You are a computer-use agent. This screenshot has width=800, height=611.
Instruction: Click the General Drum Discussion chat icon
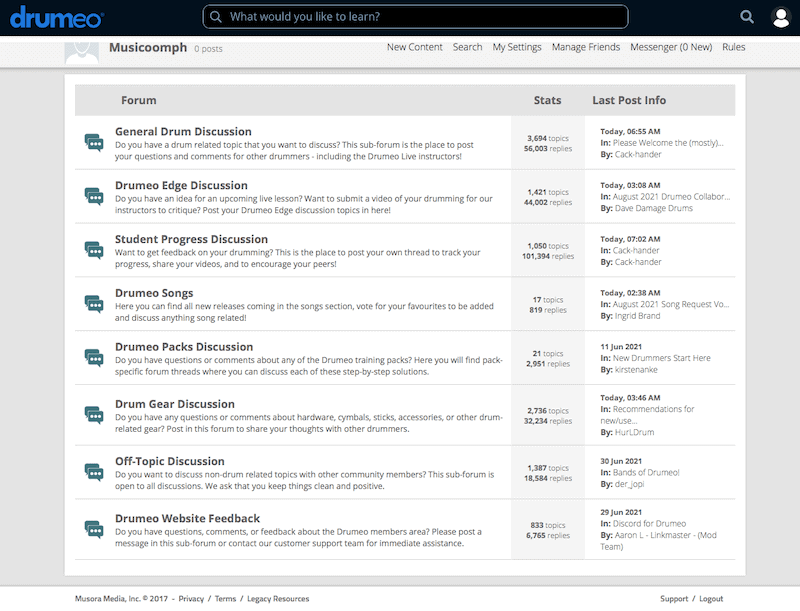point(94,142)
